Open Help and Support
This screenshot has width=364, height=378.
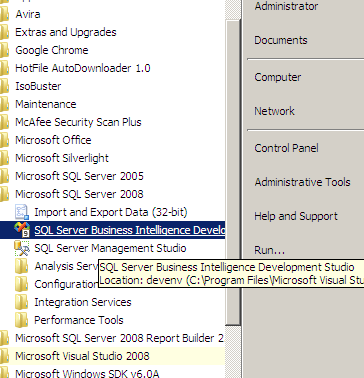click(x=296, y=216)
